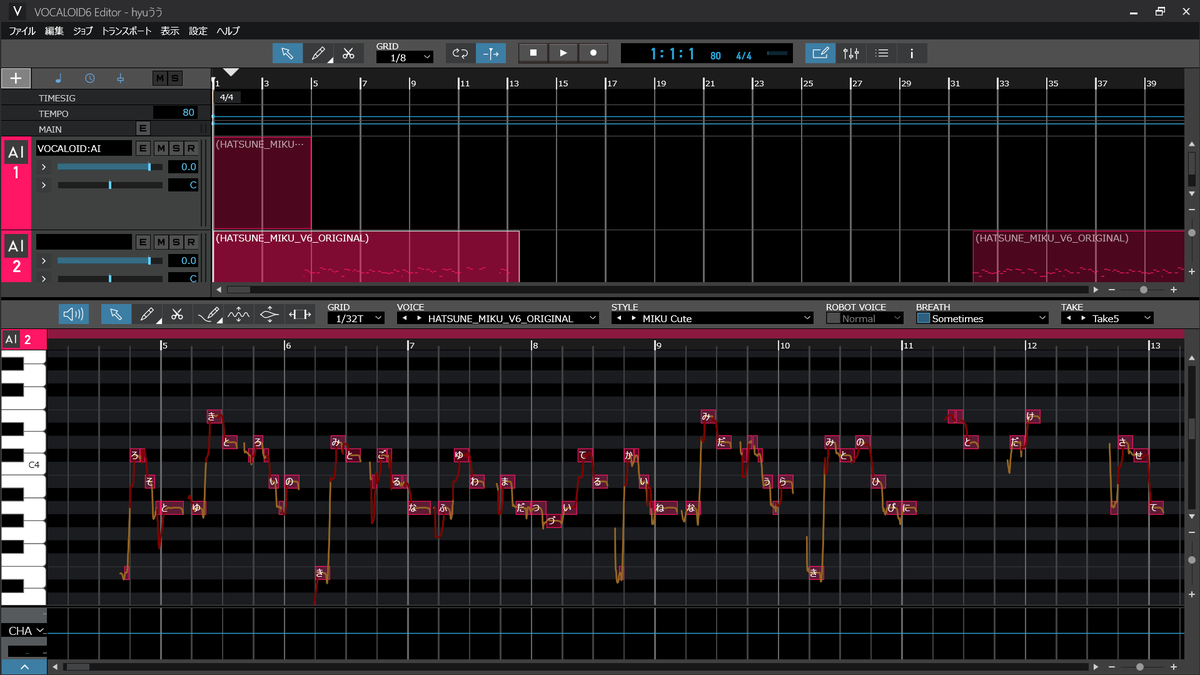This screenshot has height=675, width=1200.
Task: Click the collapse panel arrow at bottom left
Action: tap(23, 667)
